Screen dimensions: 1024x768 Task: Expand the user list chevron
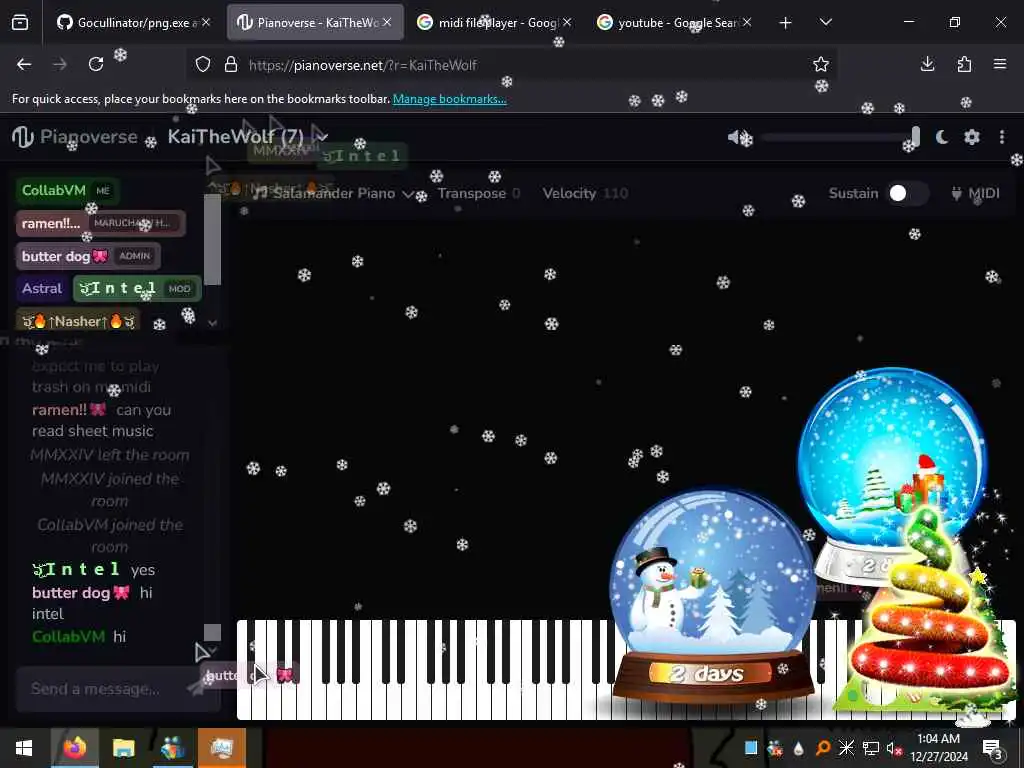click(x=212, y=323)
